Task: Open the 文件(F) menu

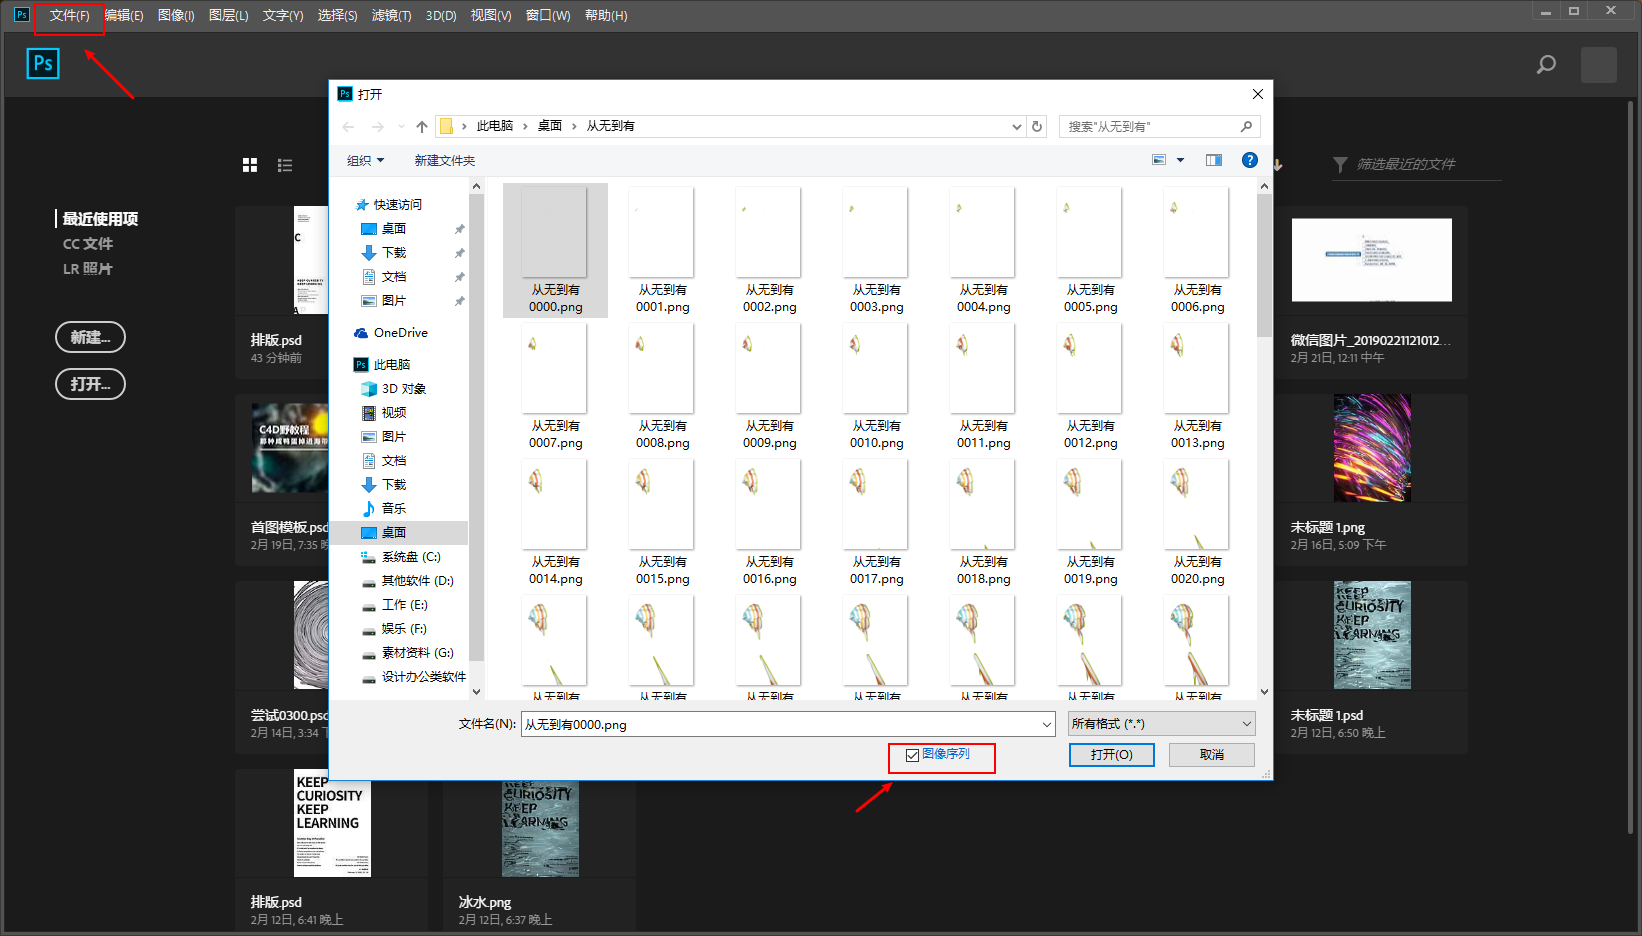Action: click(69, 16)
